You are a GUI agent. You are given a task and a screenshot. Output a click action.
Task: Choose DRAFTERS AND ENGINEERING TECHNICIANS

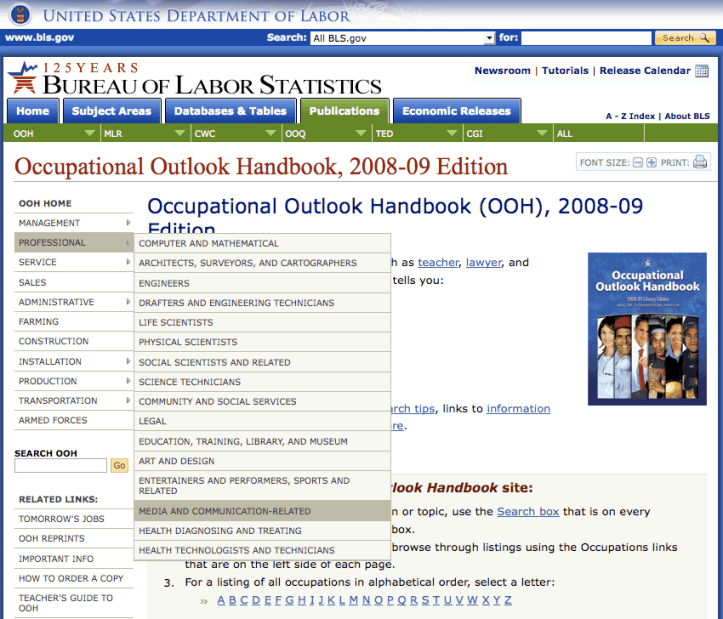tap(262, 303)
